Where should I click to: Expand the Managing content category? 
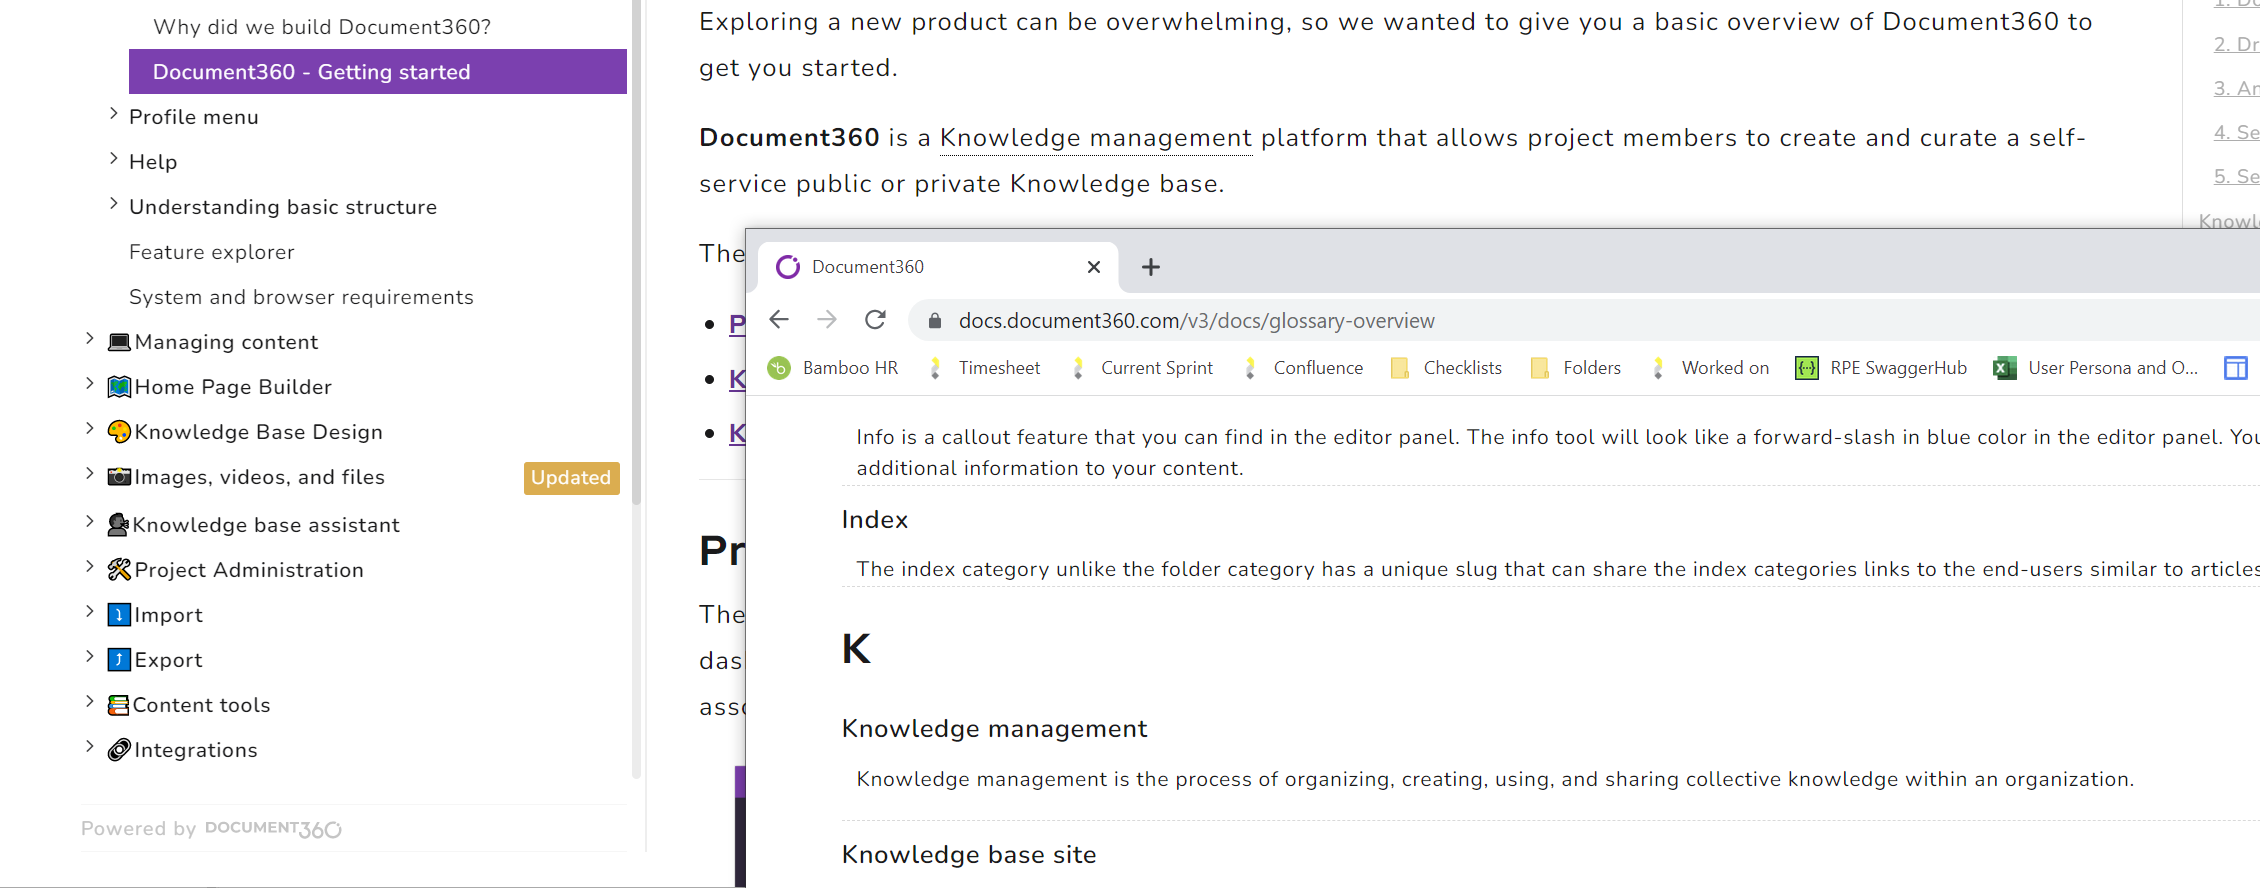click(89, 339)
